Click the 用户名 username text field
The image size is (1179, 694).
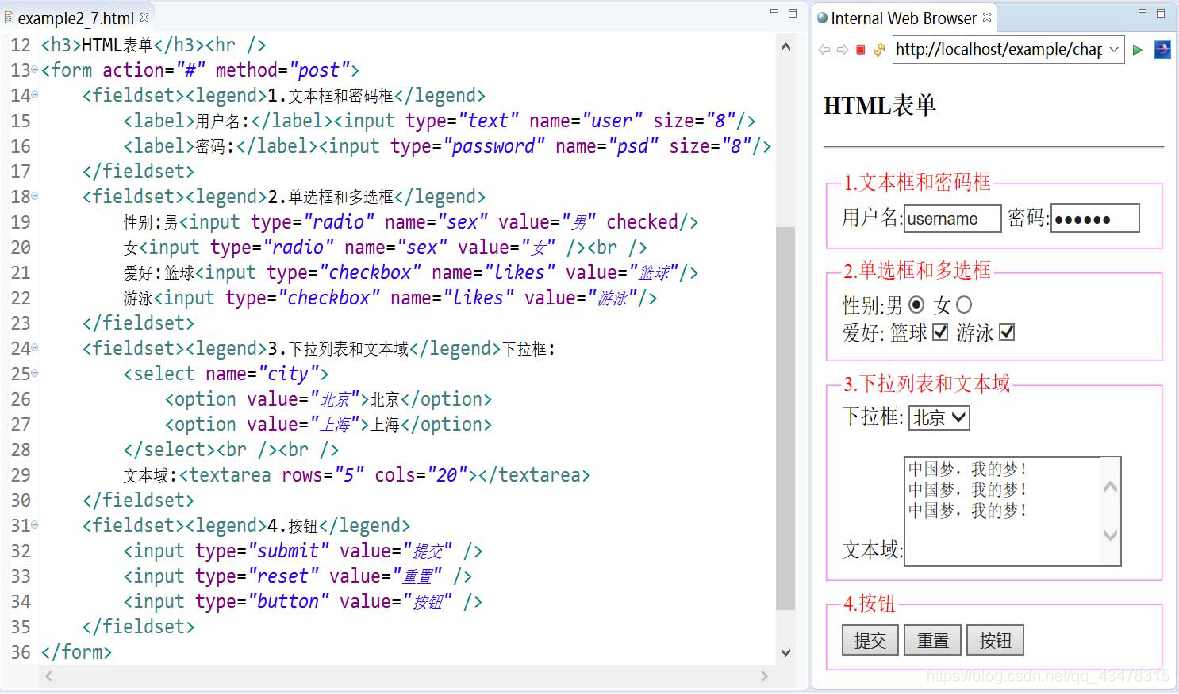(952, 219)
